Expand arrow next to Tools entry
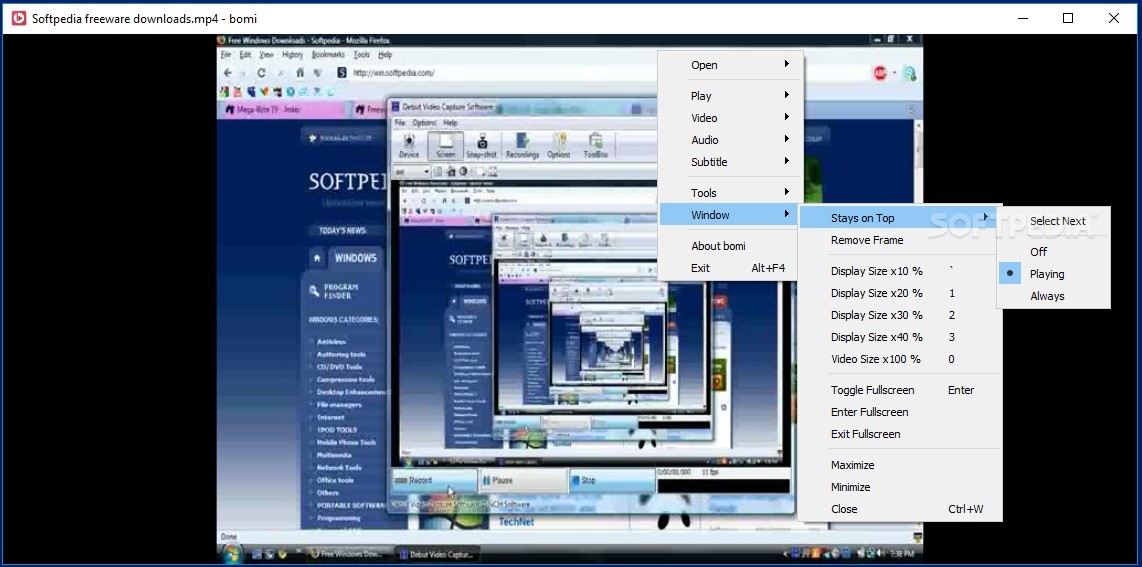The height and width of the screenshot is (567, 1142). (x=787, y=192)
